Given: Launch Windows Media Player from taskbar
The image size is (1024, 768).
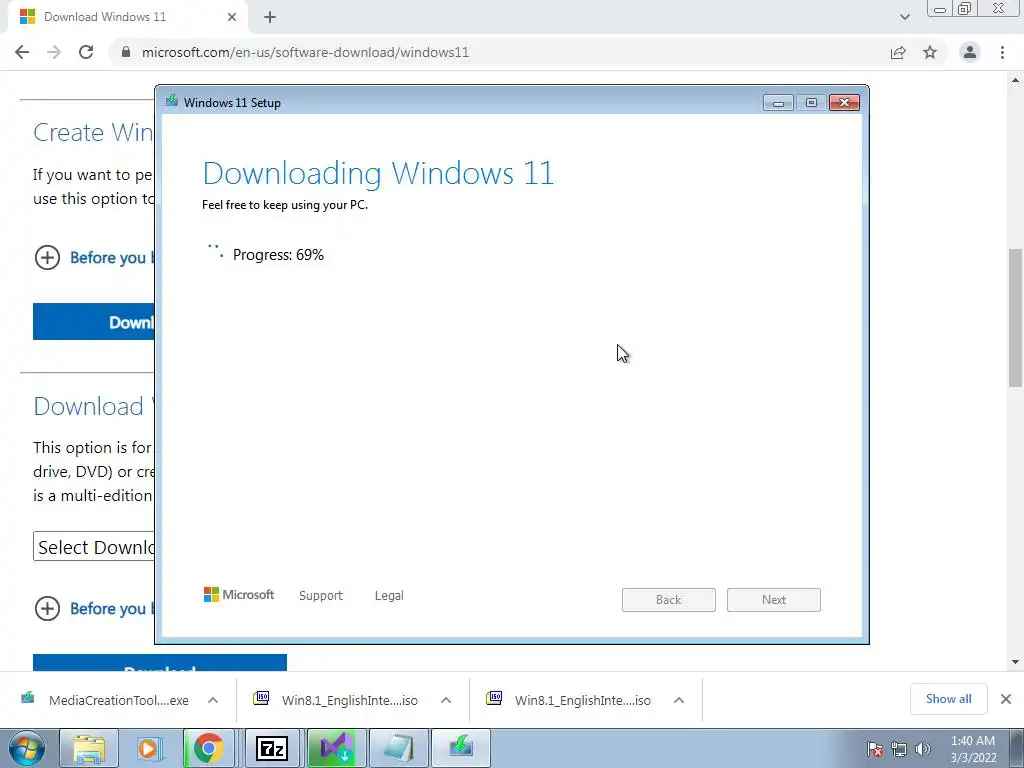Looking at the screenshot, I should [x=150, y=748].
